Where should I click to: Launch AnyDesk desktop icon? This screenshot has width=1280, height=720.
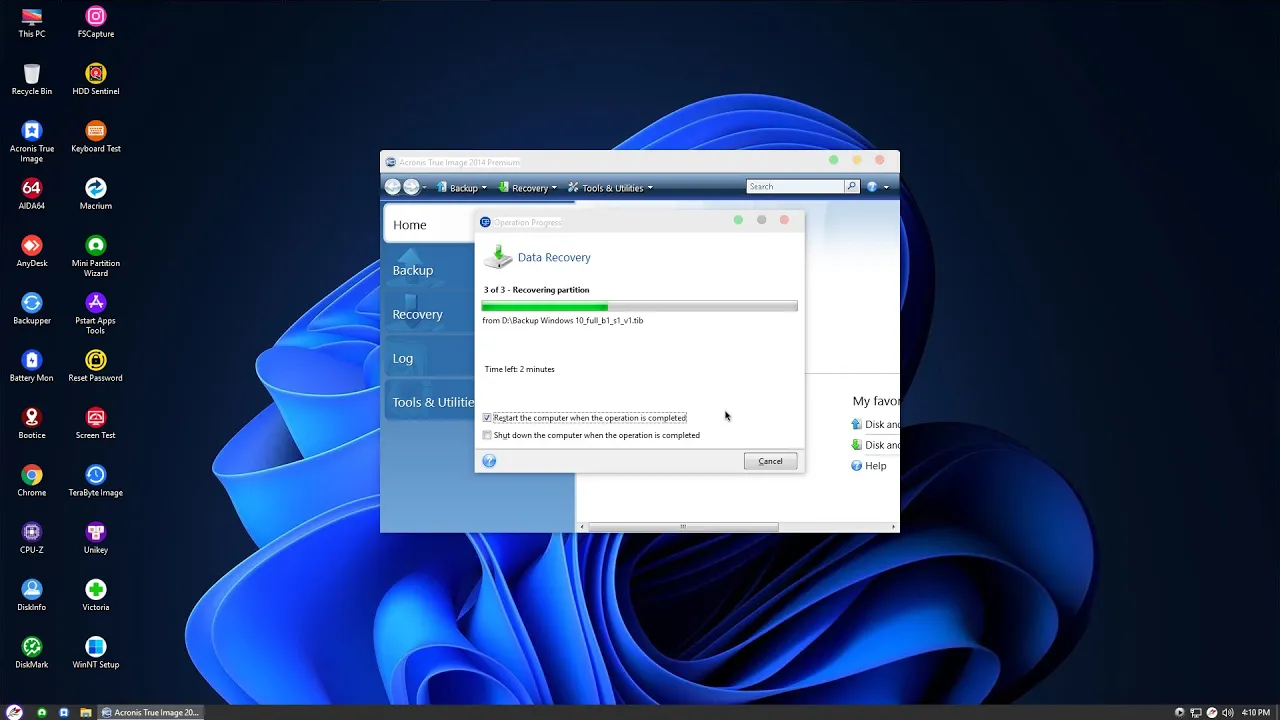click(32, 251)
